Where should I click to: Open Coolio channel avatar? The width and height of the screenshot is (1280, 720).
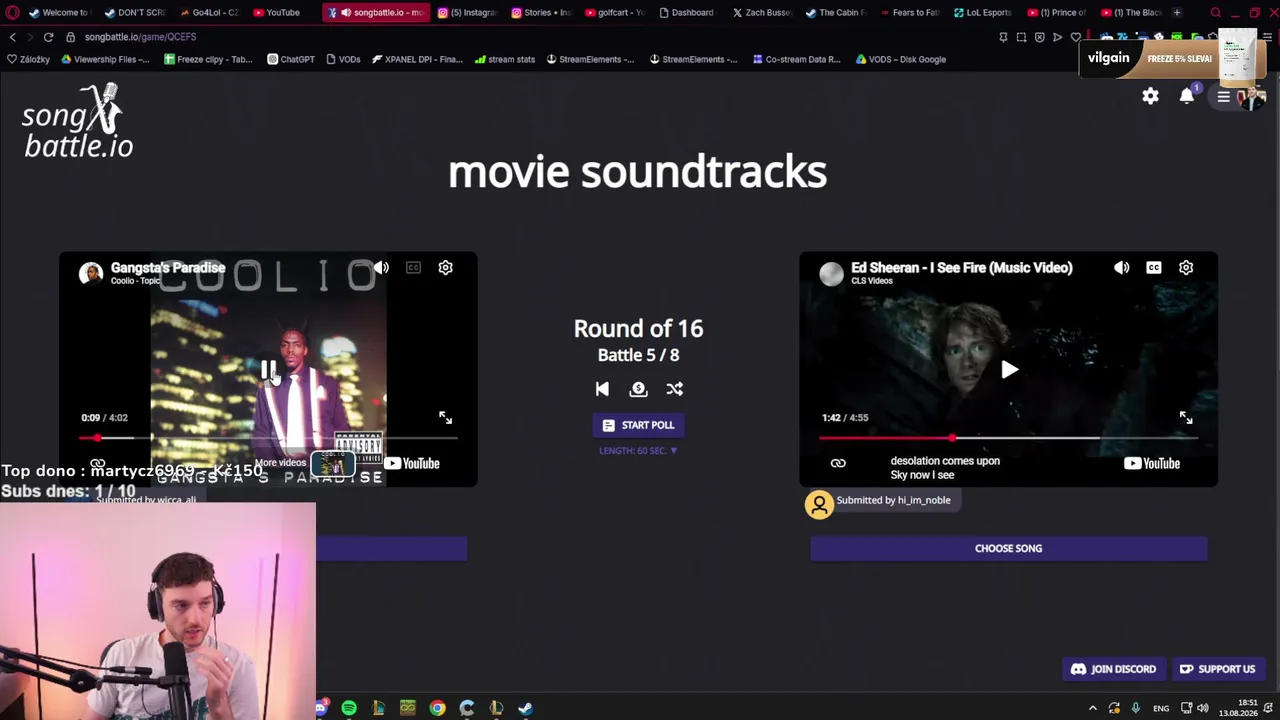click(91, 273)
